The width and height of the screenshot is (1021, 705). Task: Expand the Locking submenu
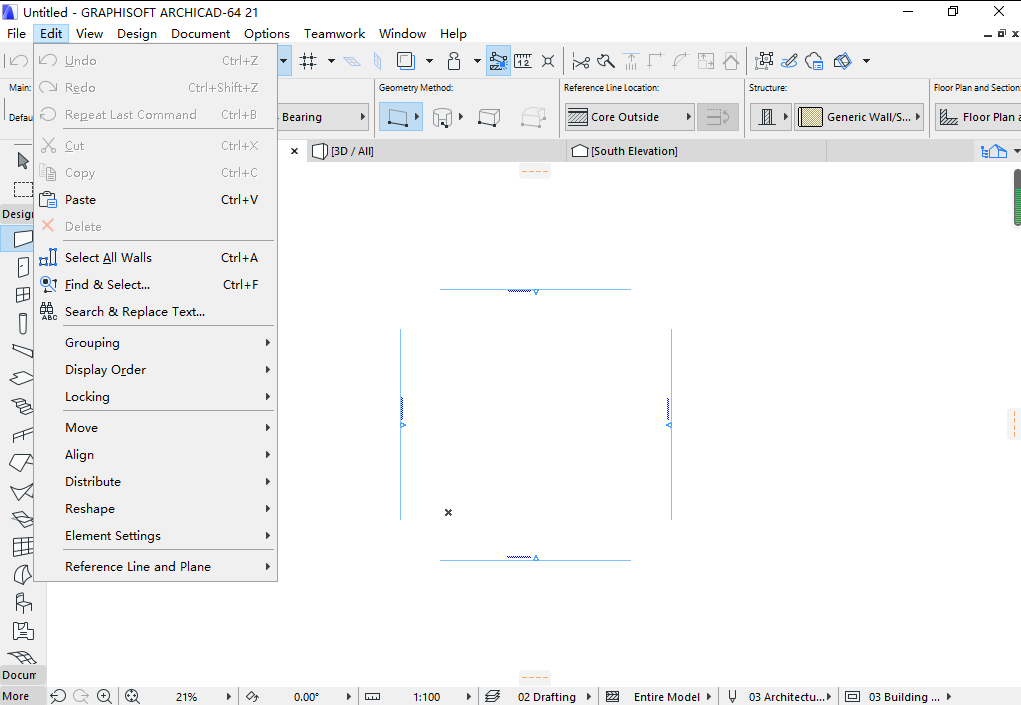click(x=156, y=397)
